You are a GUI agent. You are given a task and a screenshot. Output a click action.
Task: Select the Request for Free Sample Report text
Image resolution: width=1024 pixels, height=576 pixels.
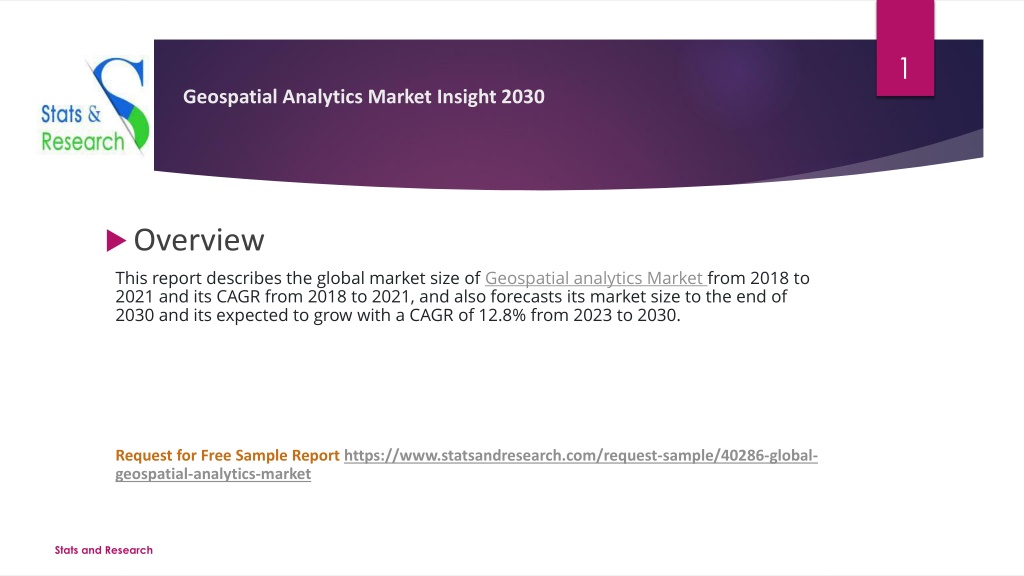click(227, 455)
